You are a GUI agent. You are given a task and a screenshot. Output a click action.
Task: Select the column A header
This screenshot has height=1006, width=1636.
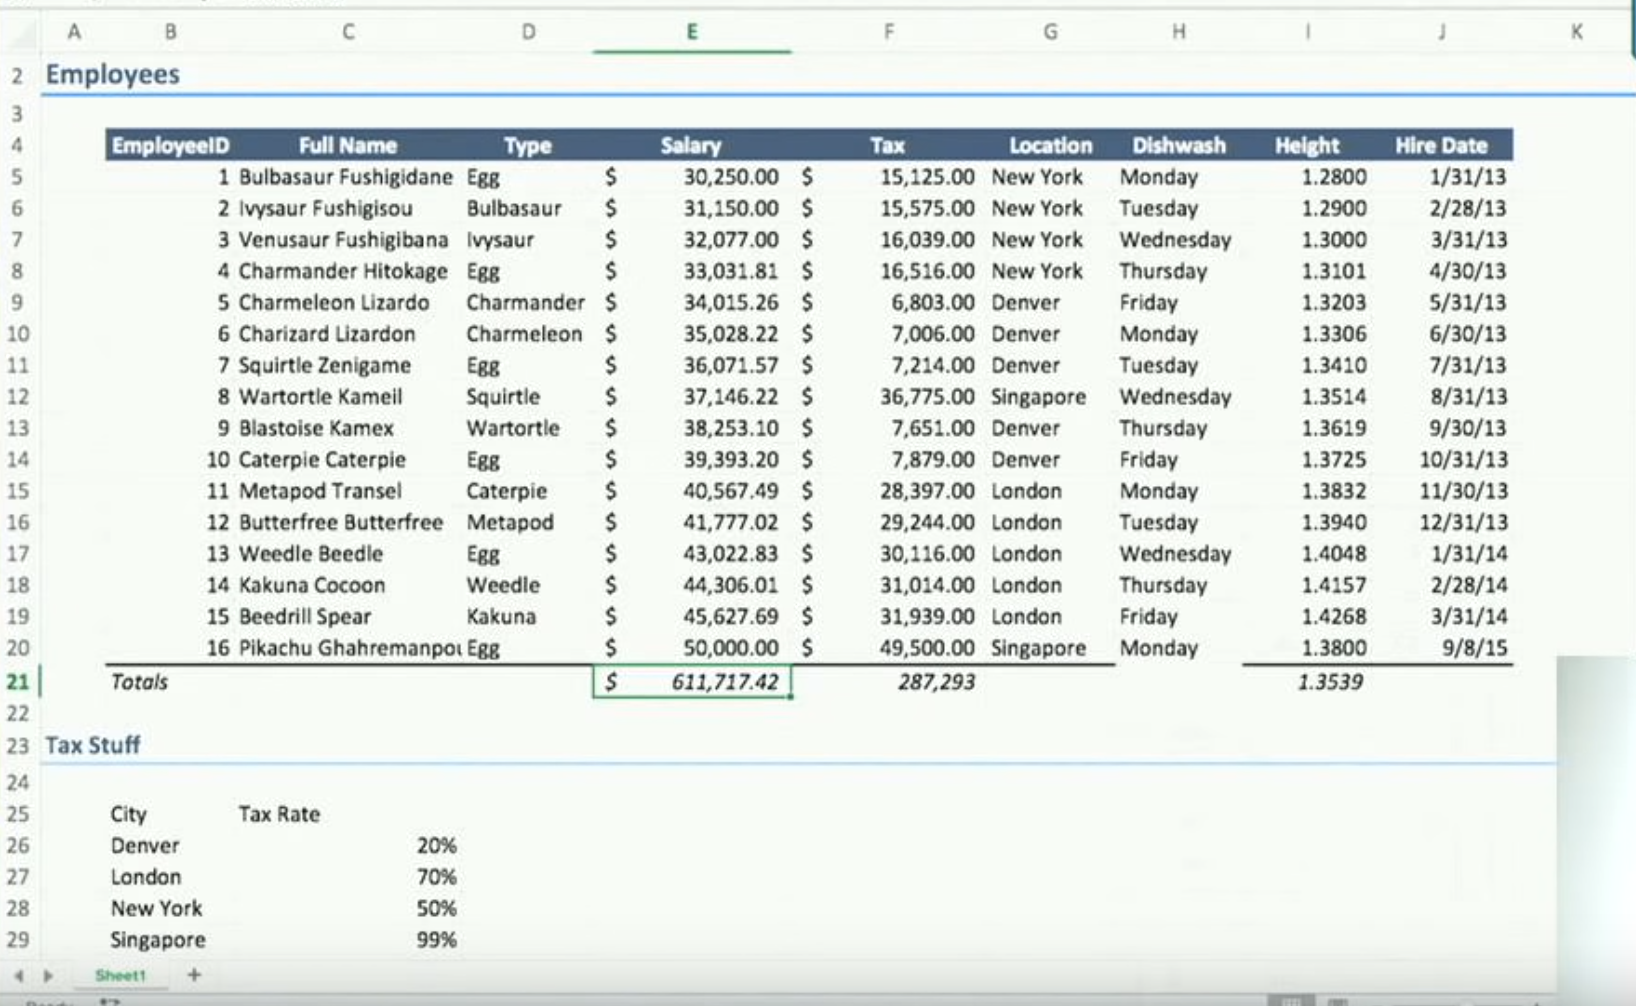click(74, 32)
